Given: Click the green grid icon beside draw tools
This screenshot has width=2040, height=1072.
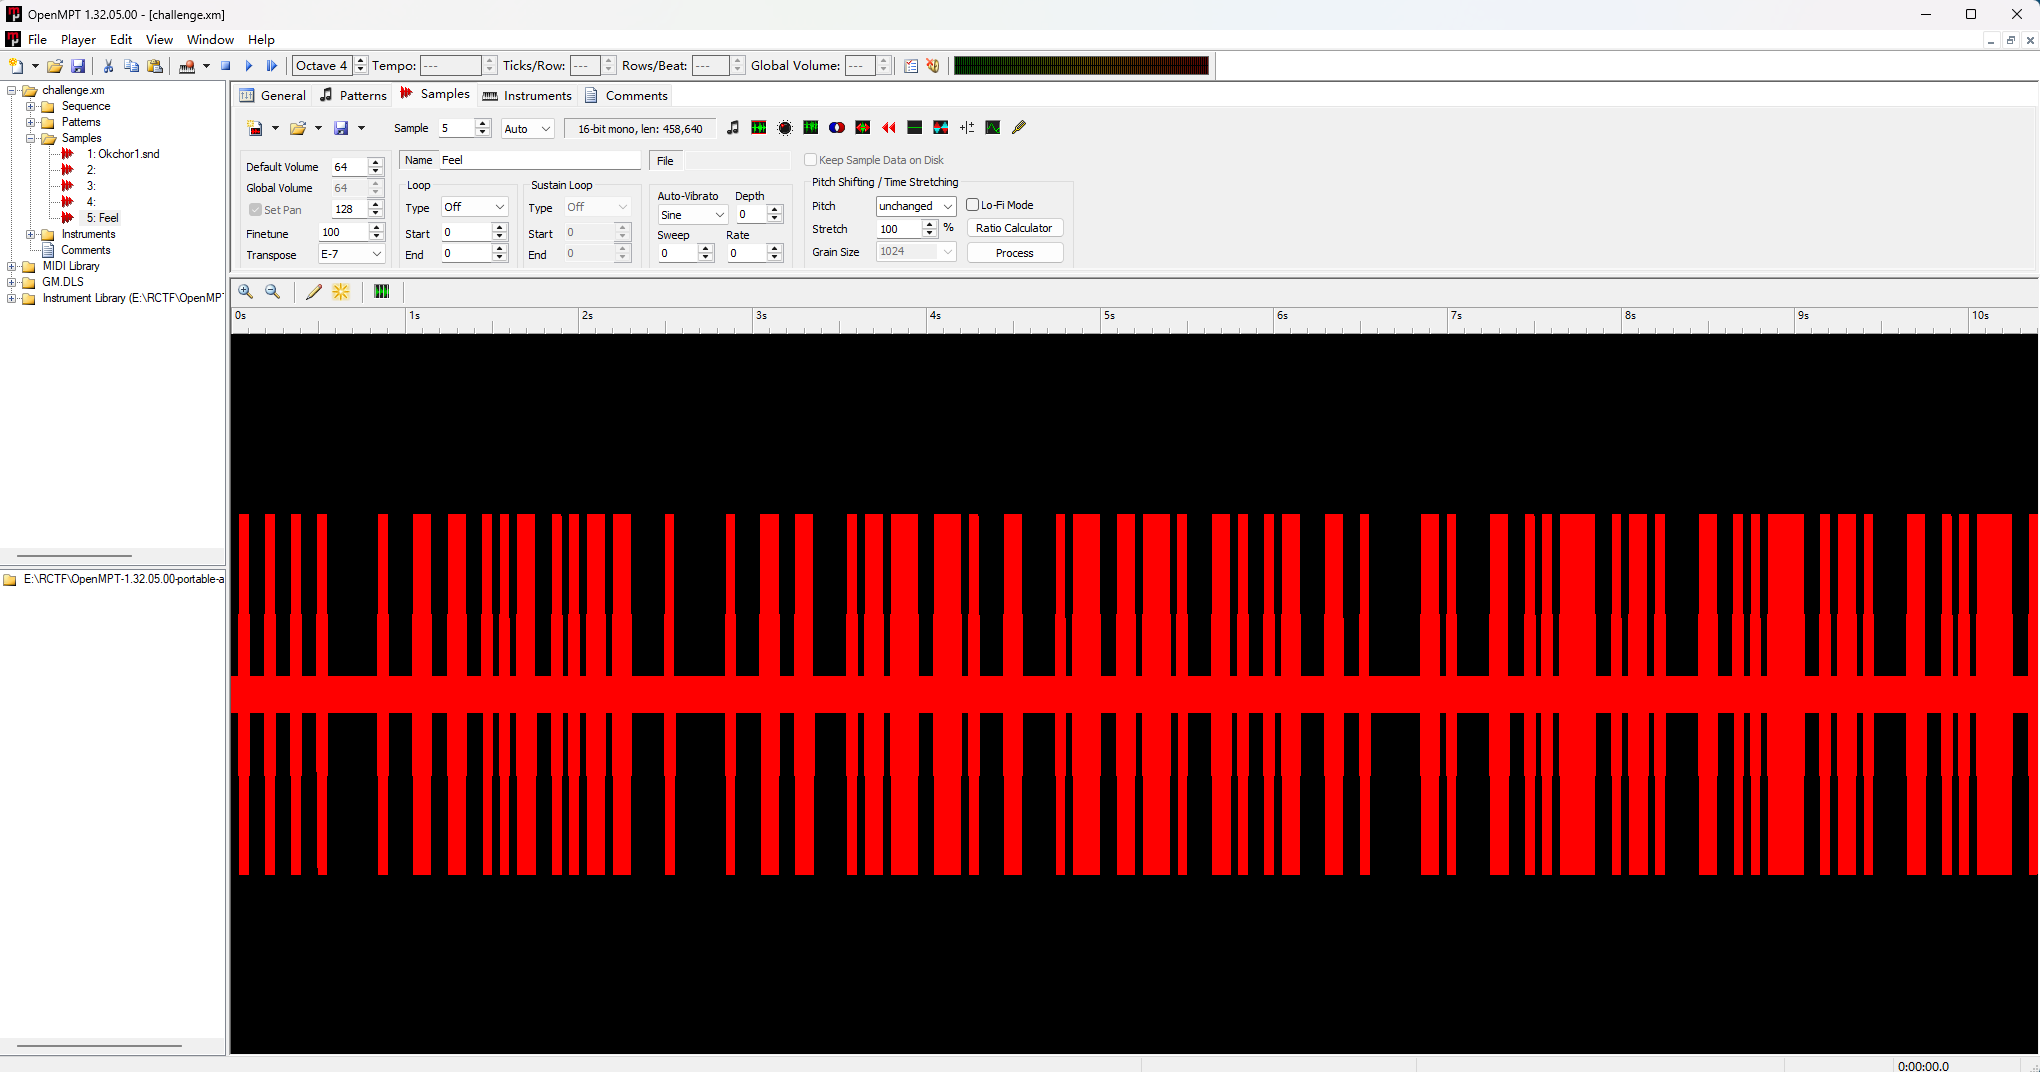Looking at the screenshot, I should 382,292.
